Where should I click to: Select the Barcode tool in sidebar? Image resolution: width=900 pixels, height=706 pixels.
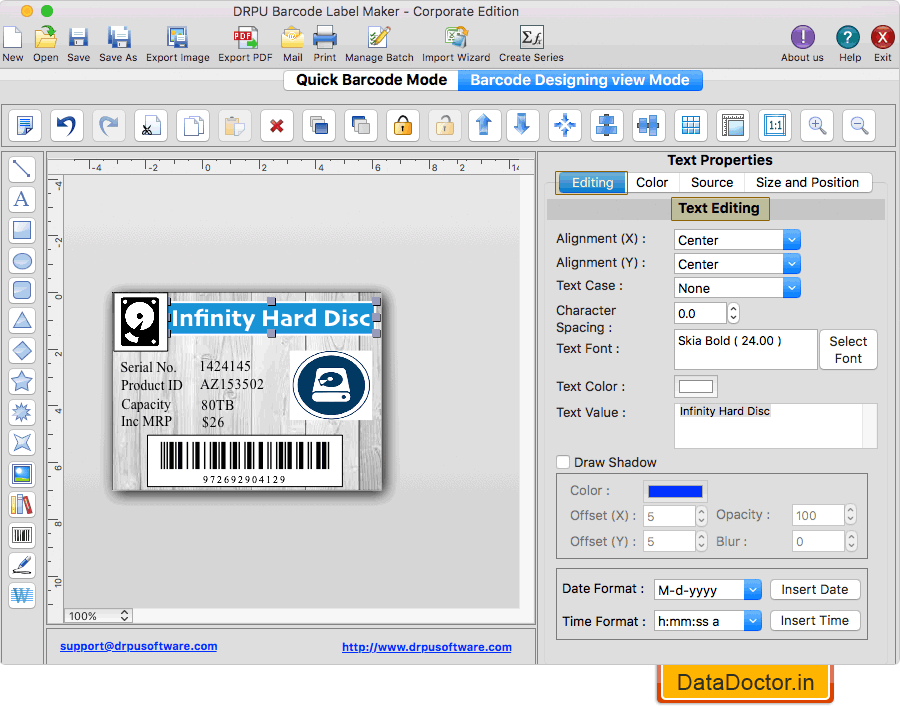click(x=22, y=535)
